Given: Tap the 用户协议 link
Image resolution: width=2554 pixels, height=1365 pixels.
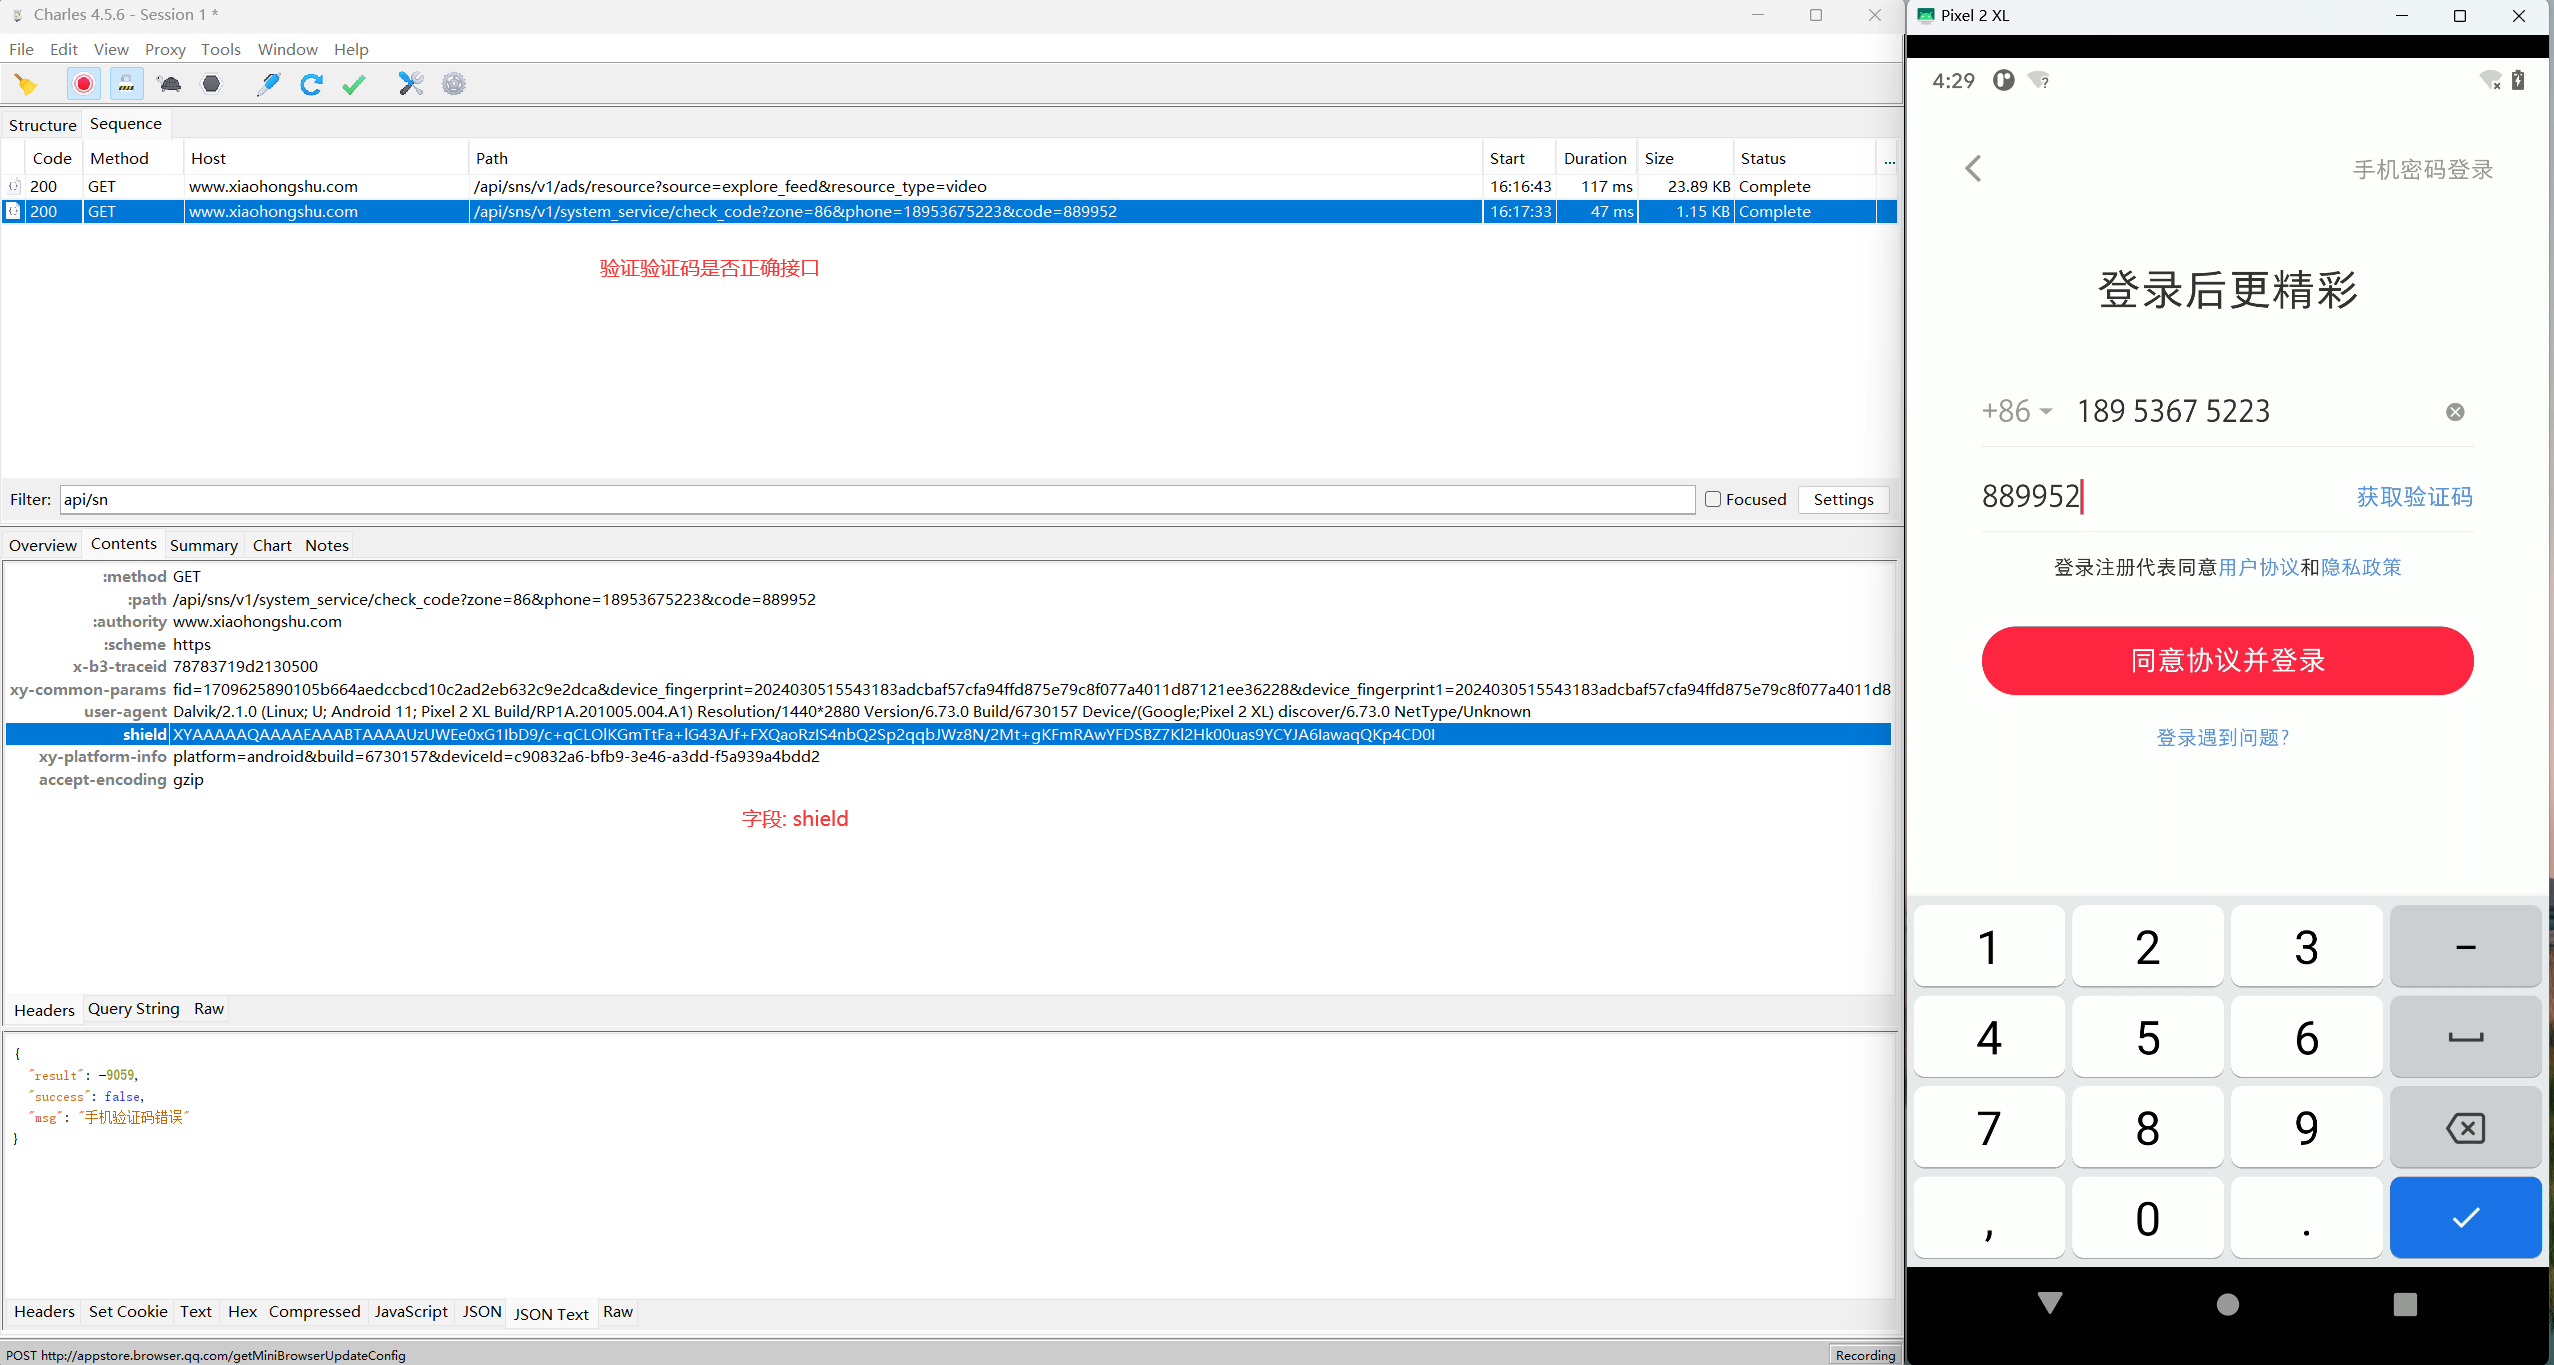Looking at the screenshot, I should coord(2258,567).
